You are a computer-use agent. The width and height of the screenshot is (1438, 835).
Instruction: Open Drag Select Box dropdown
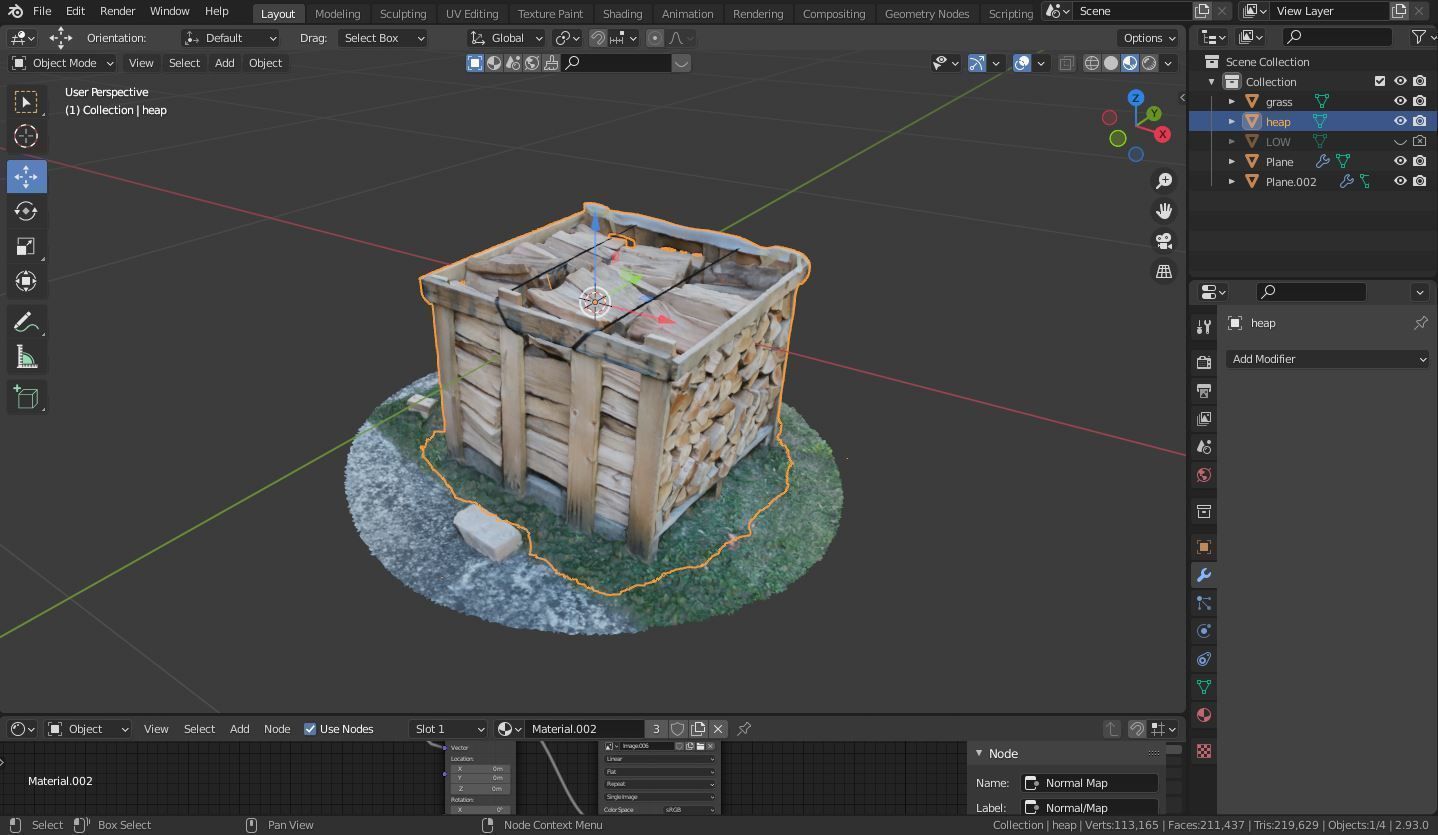(x=382, y=38)
